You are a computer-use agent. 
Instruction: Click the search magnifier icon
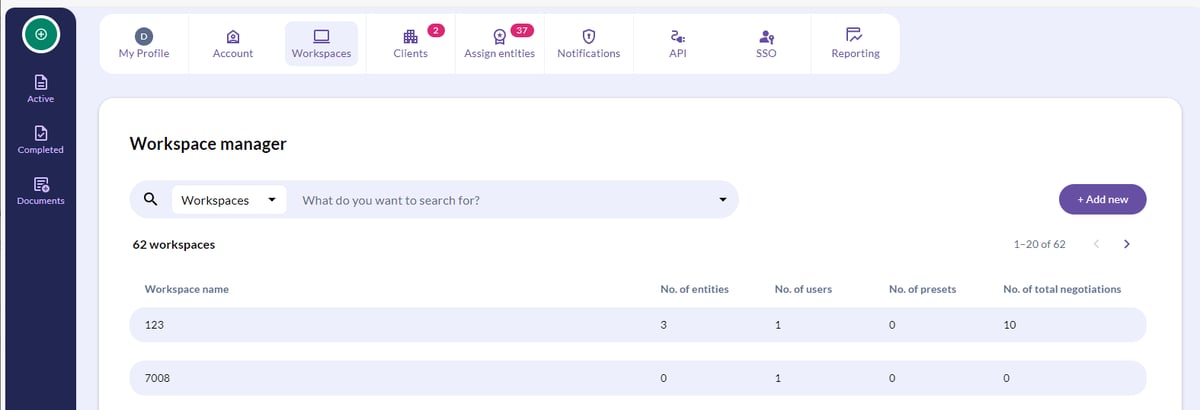(151, 199)
